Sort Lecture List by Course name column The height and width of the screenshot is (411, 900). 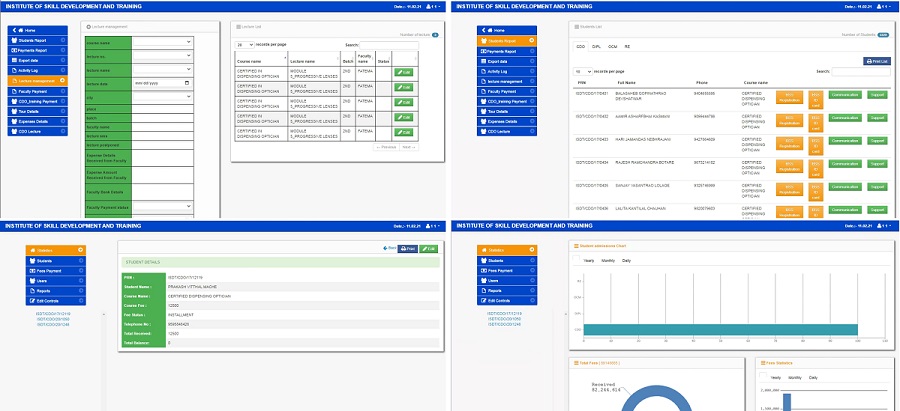(261, 60)
